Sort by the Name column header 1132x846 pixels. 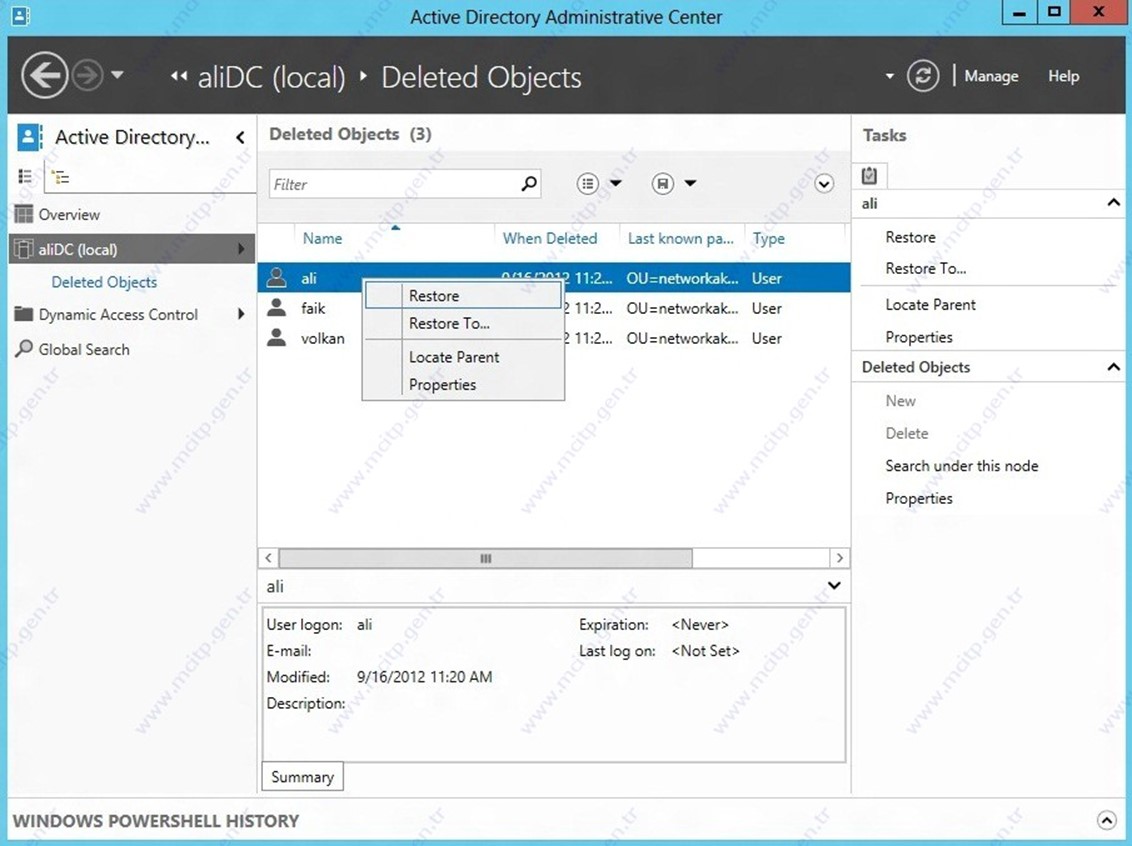[x=323, y=238]
